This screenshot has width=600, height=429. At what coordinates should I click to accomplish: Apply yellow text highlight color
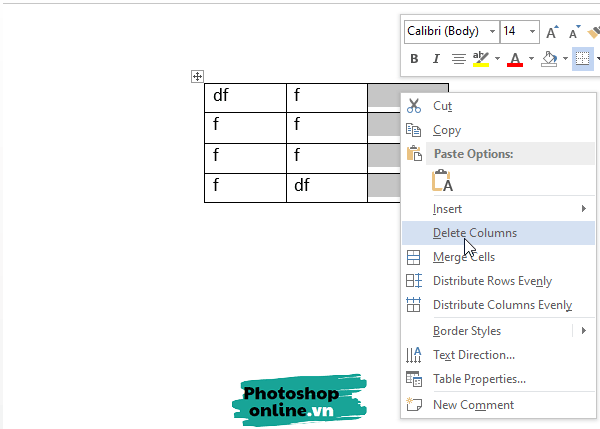point(481,60)
